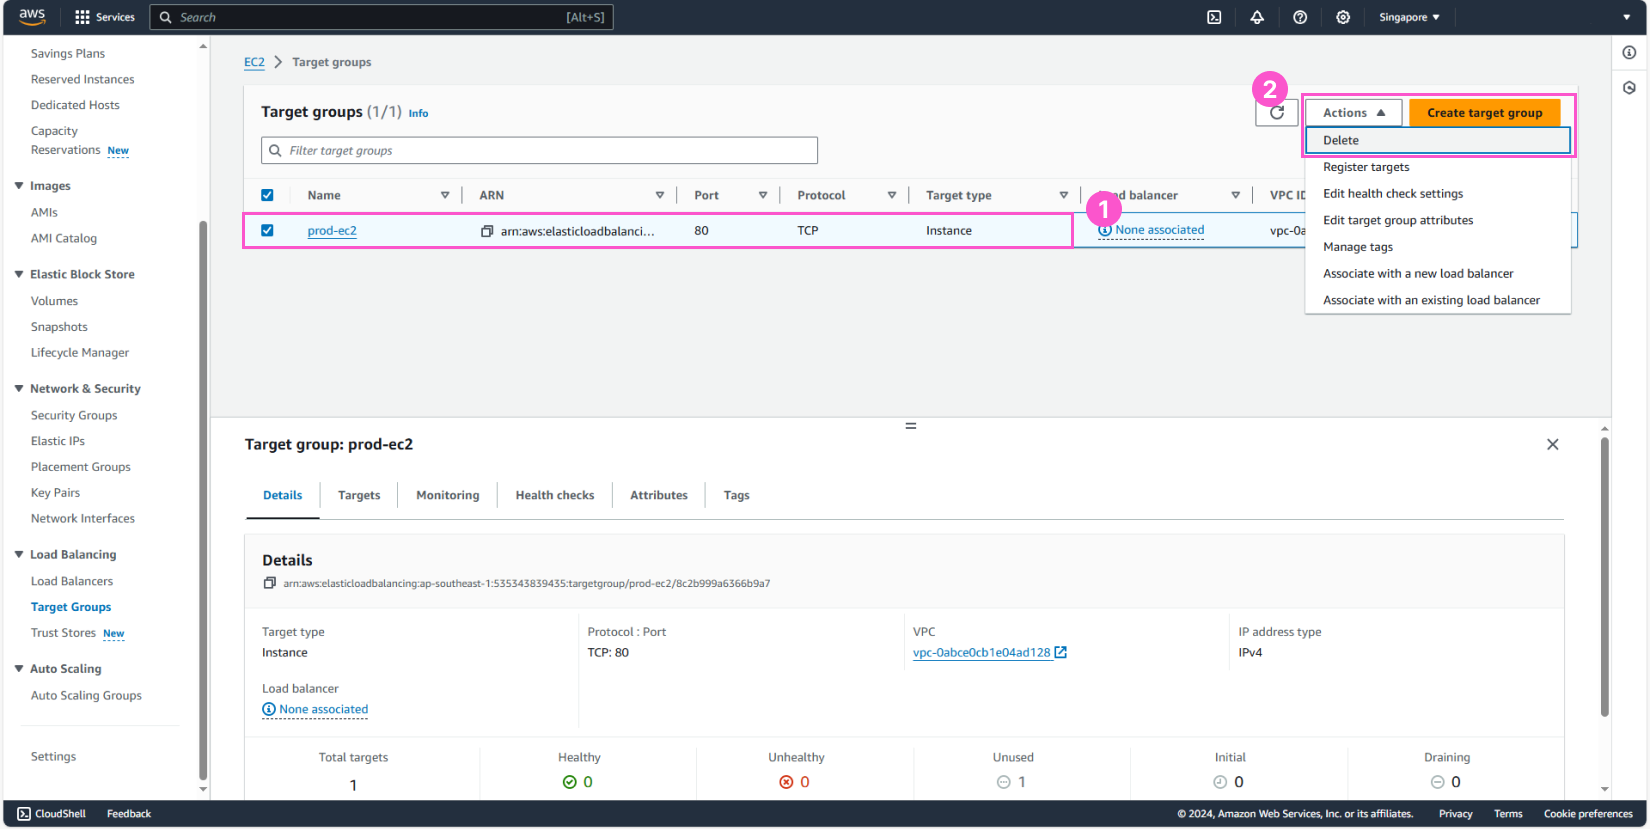Image resolution: width=1650 pixels, height=830 pixels.
Task: Open the notifications bell
Action: [x=1257, y=17]
